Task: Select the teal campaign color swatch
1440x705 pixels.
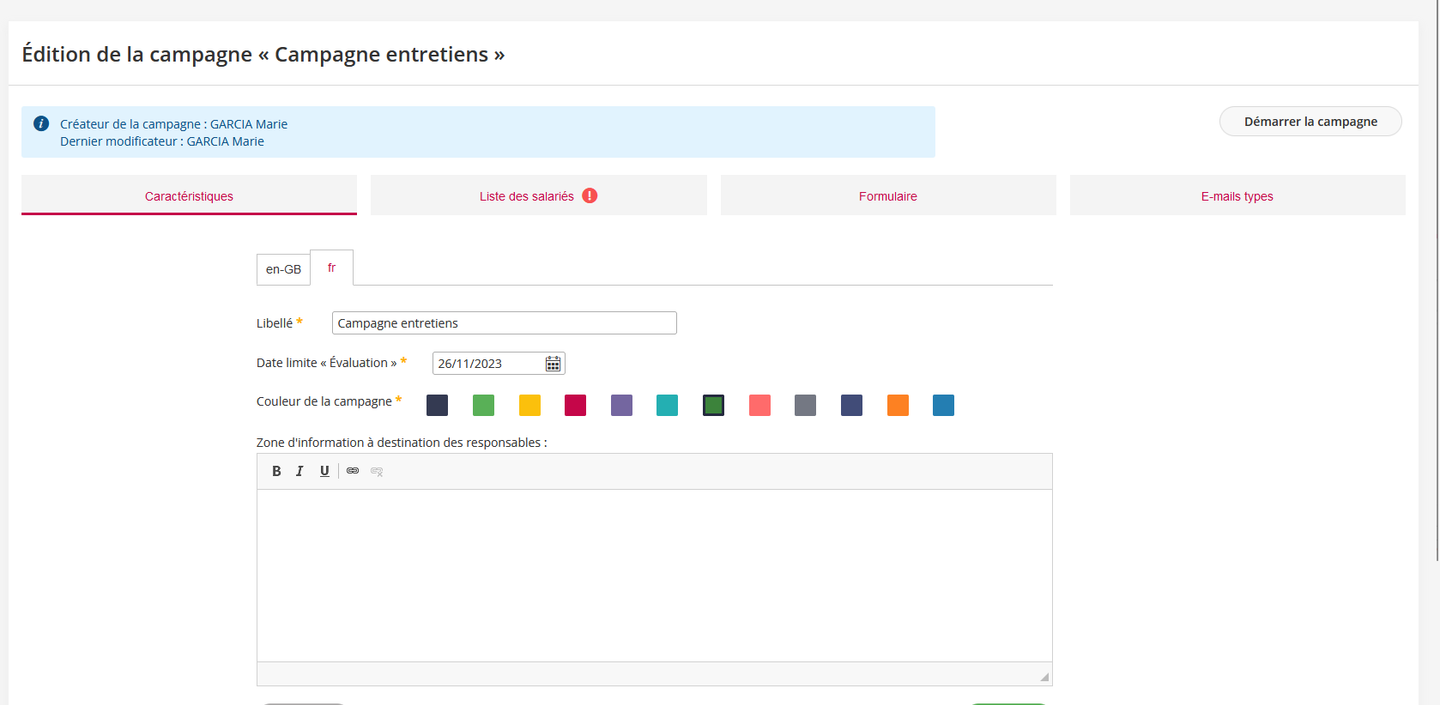Action: [x=667, y=405]
